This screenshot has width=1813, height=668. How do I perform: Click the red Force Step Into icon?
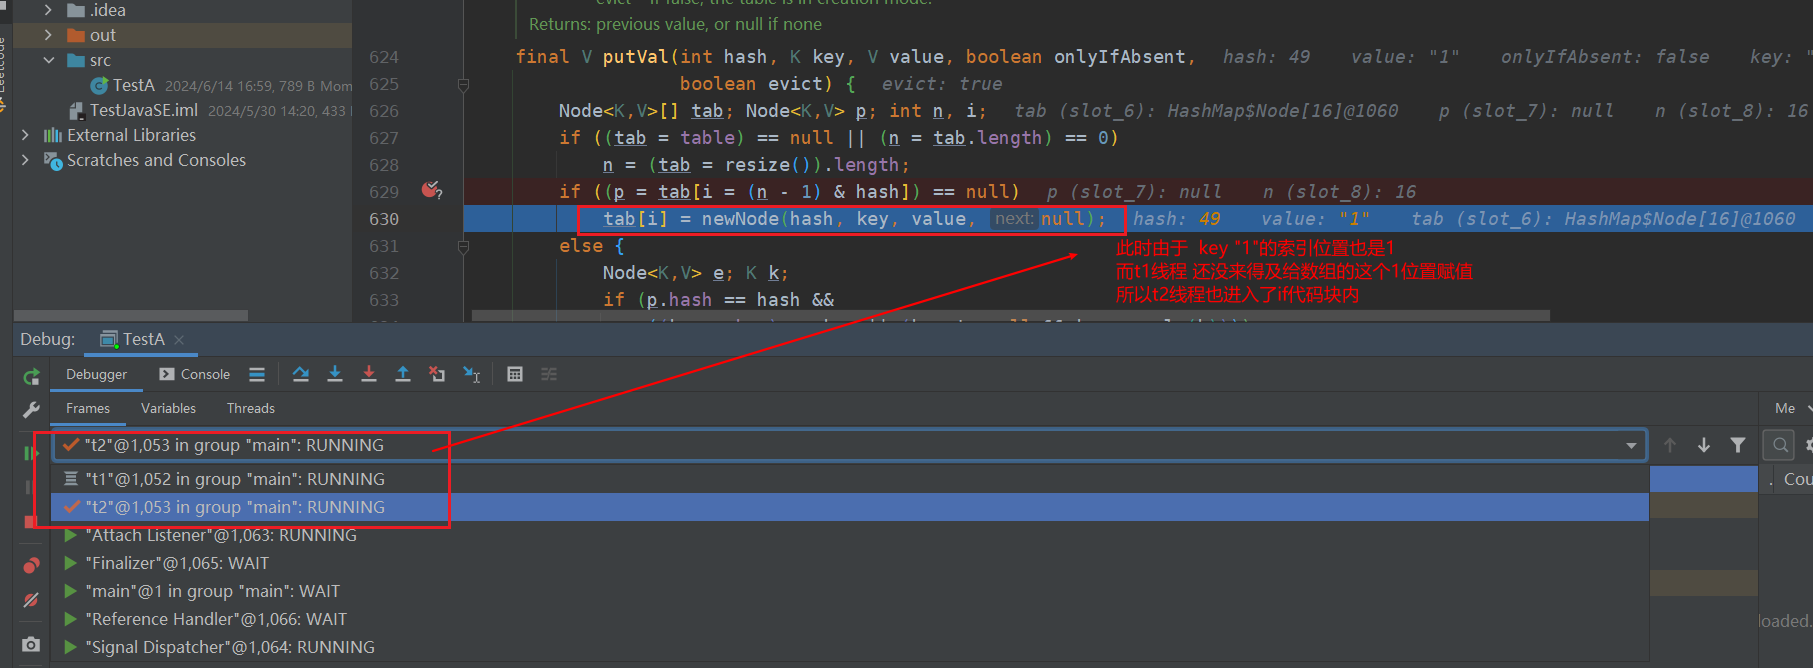(369, 374)
